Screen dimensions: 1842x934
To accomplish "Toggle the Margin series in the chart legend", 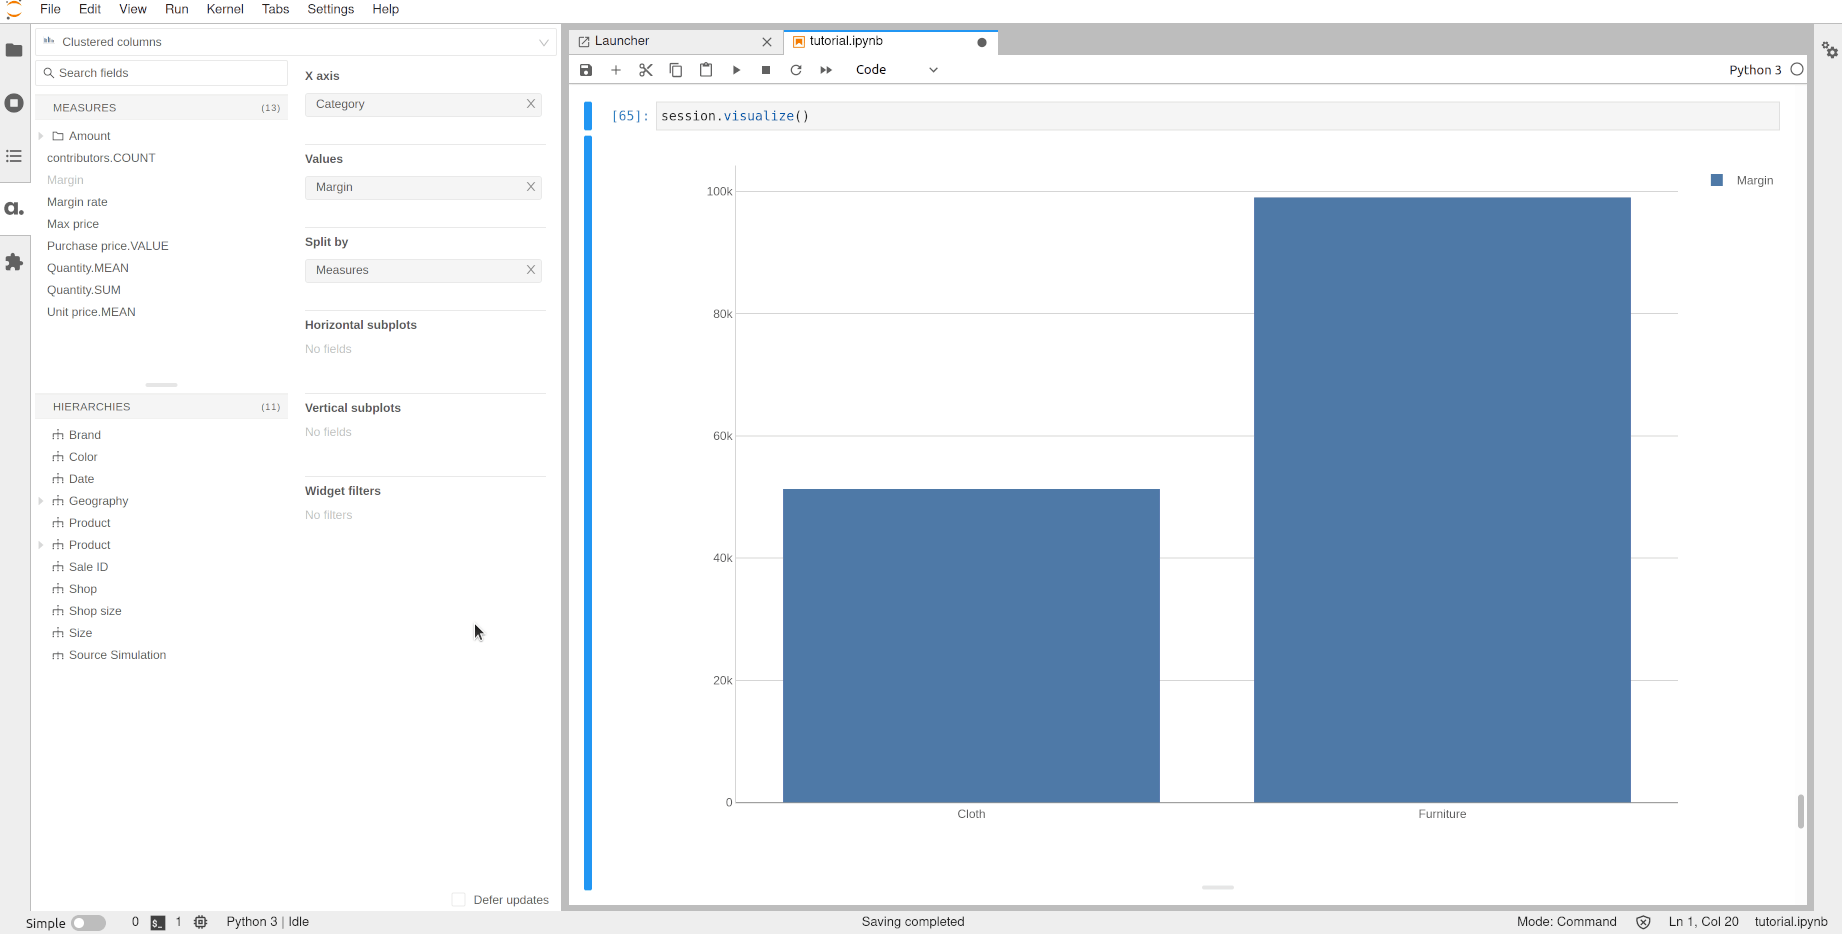I will (x=1743, y=181).
